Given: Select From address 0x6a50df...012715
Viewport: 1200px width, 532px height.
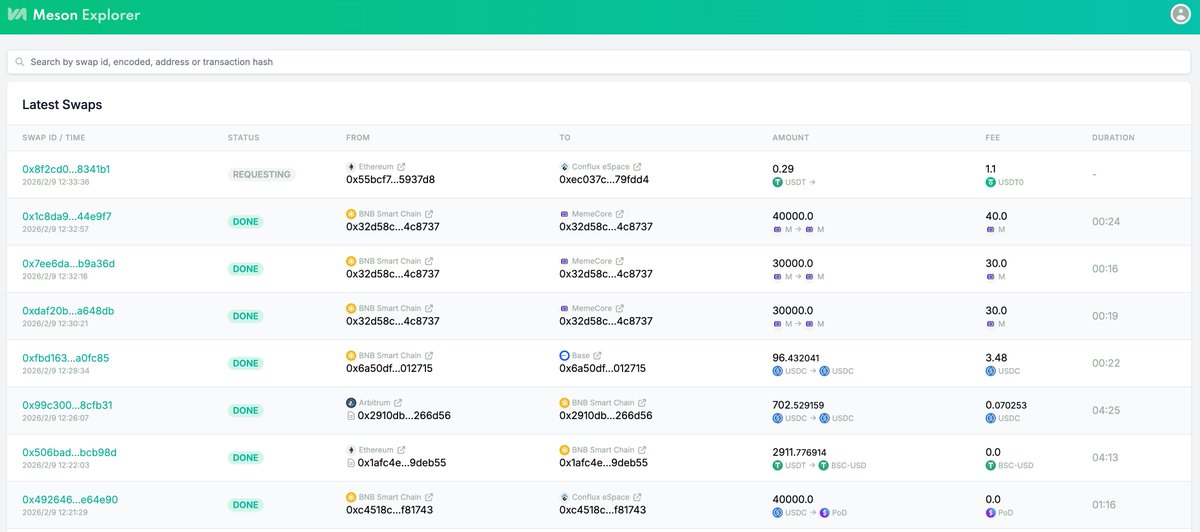Looking at the screenshot, I should tap(389, 368).
